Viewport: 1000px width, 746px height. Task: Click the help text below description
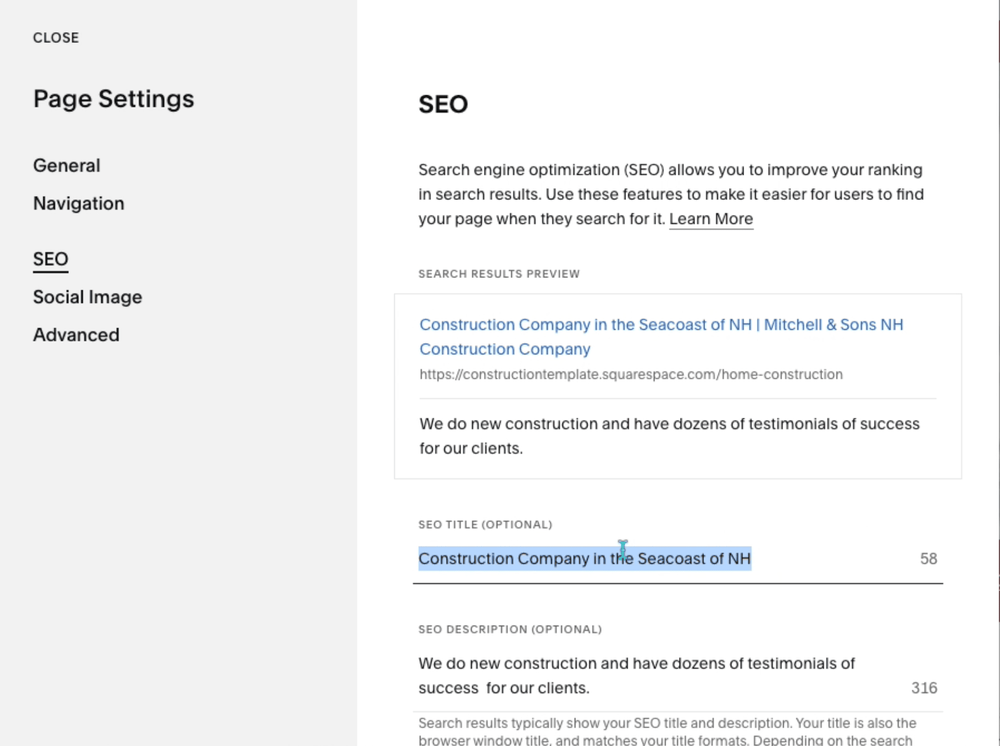(667, 732)
